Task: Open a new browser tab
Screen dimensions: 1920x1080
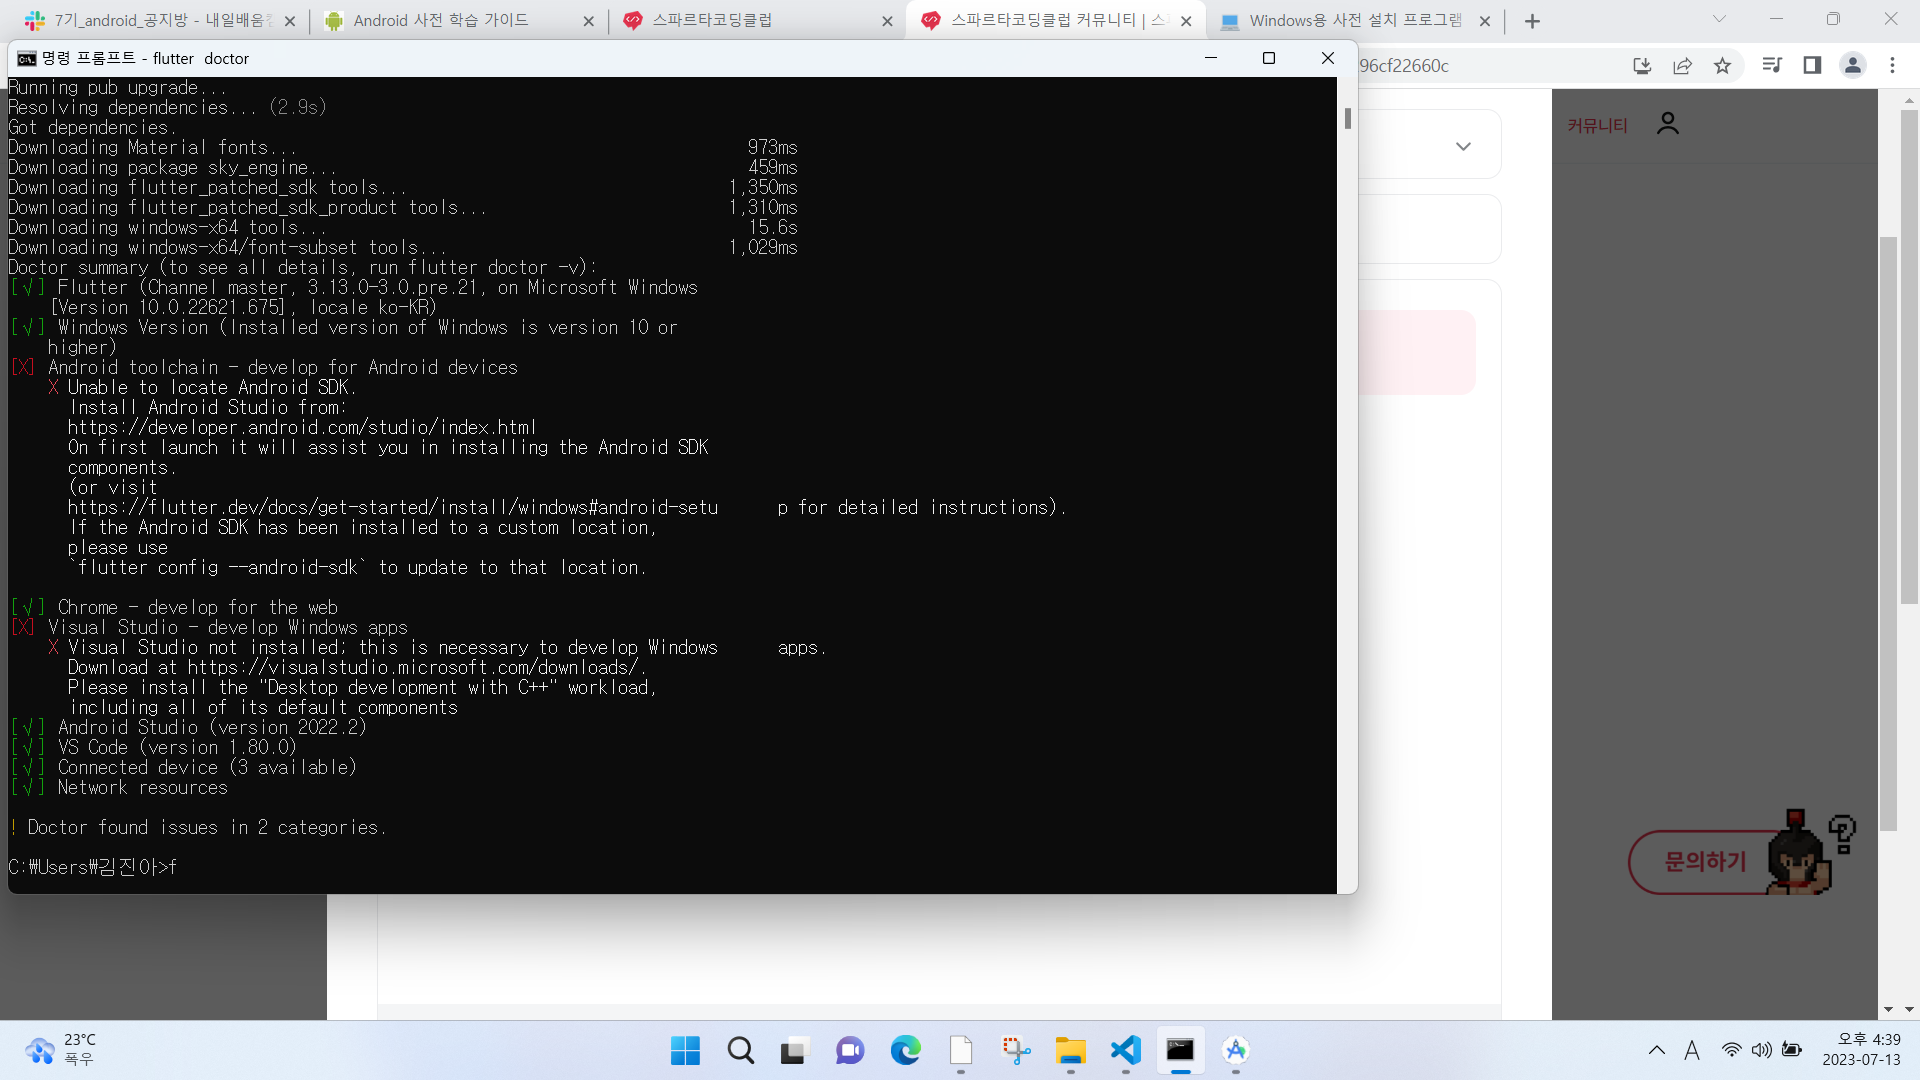Action: pyautogui.click(x=1532, y=21)
